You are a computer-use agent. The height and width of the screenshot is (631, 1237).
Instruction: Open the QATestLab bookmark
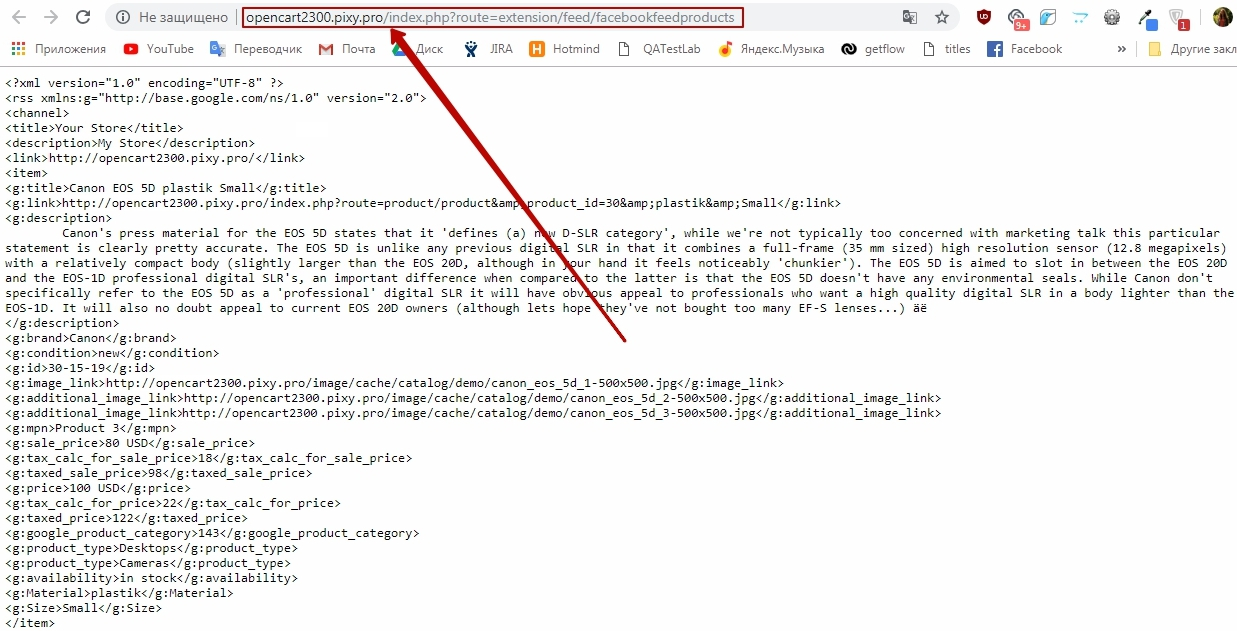tap(659, 49)
